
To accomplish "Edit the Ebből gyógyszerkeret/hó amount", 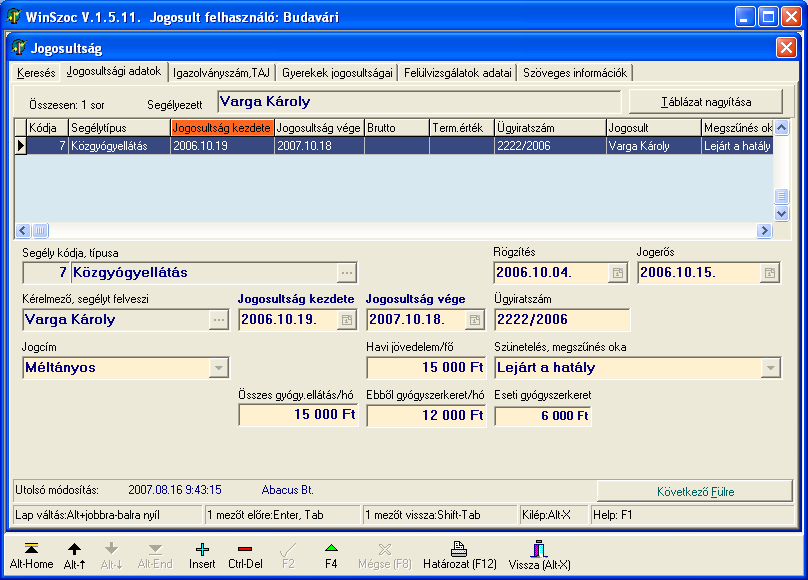I will tap(426, 415).
